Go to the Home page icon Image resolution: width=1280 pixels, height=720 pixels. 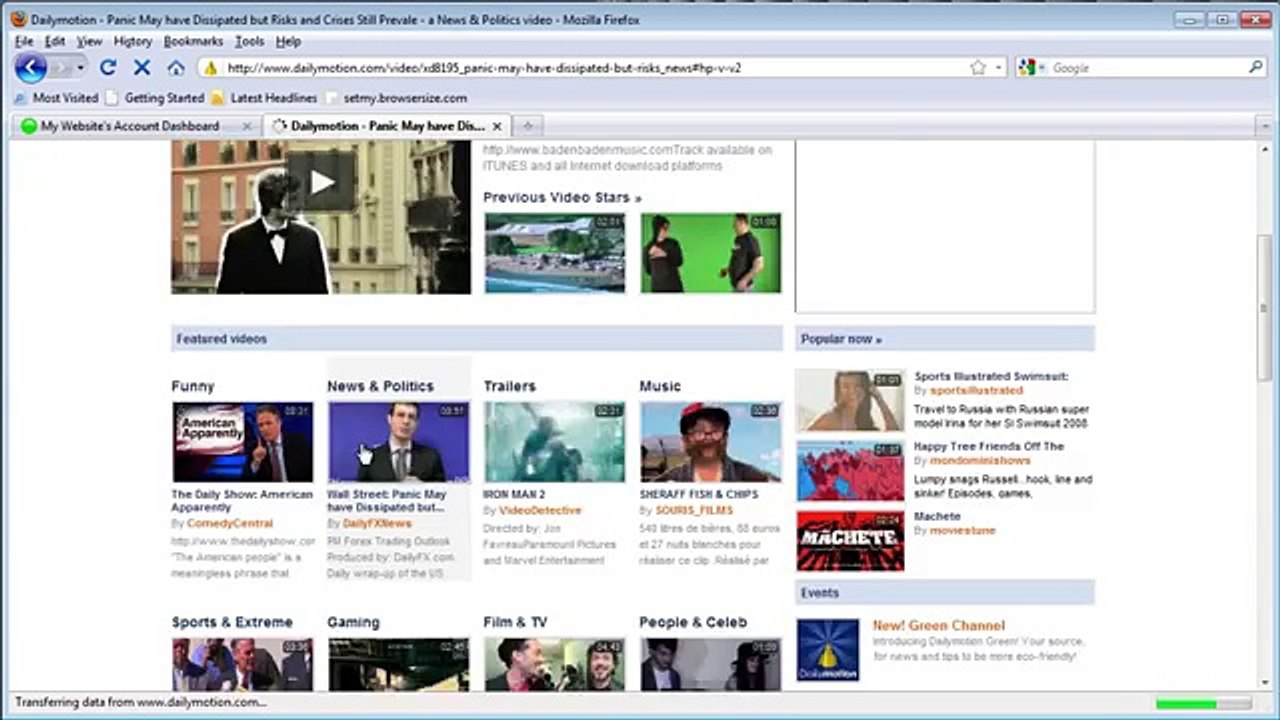click(x=176, y=68)
